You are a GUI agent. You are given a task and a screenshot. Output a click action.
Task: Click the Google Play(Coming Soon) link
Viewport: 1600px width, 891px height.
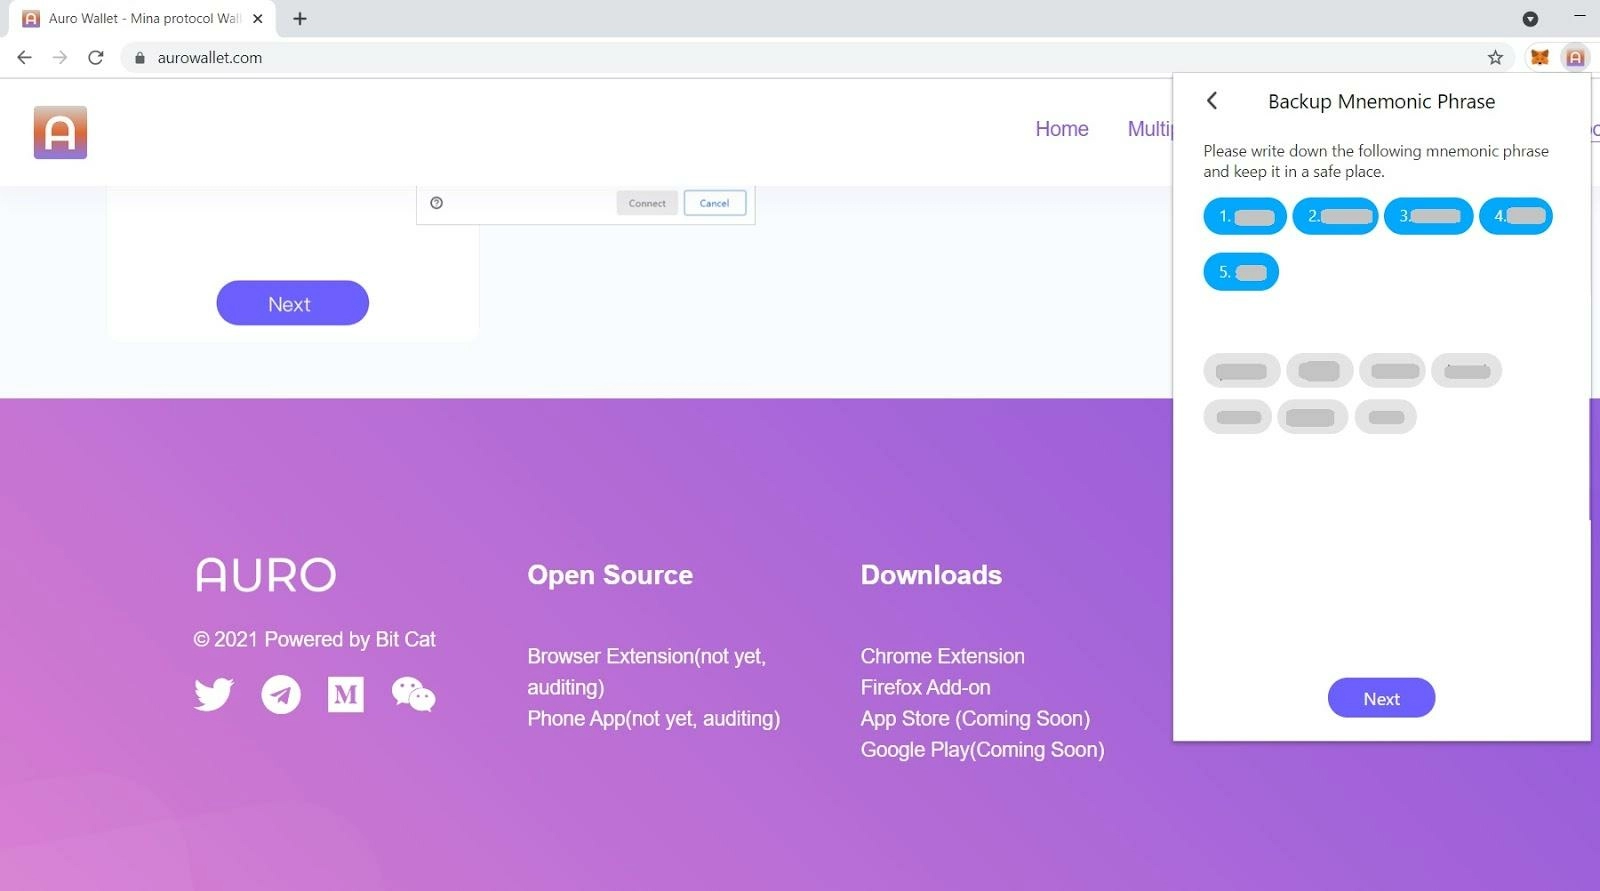pos(983,749)
